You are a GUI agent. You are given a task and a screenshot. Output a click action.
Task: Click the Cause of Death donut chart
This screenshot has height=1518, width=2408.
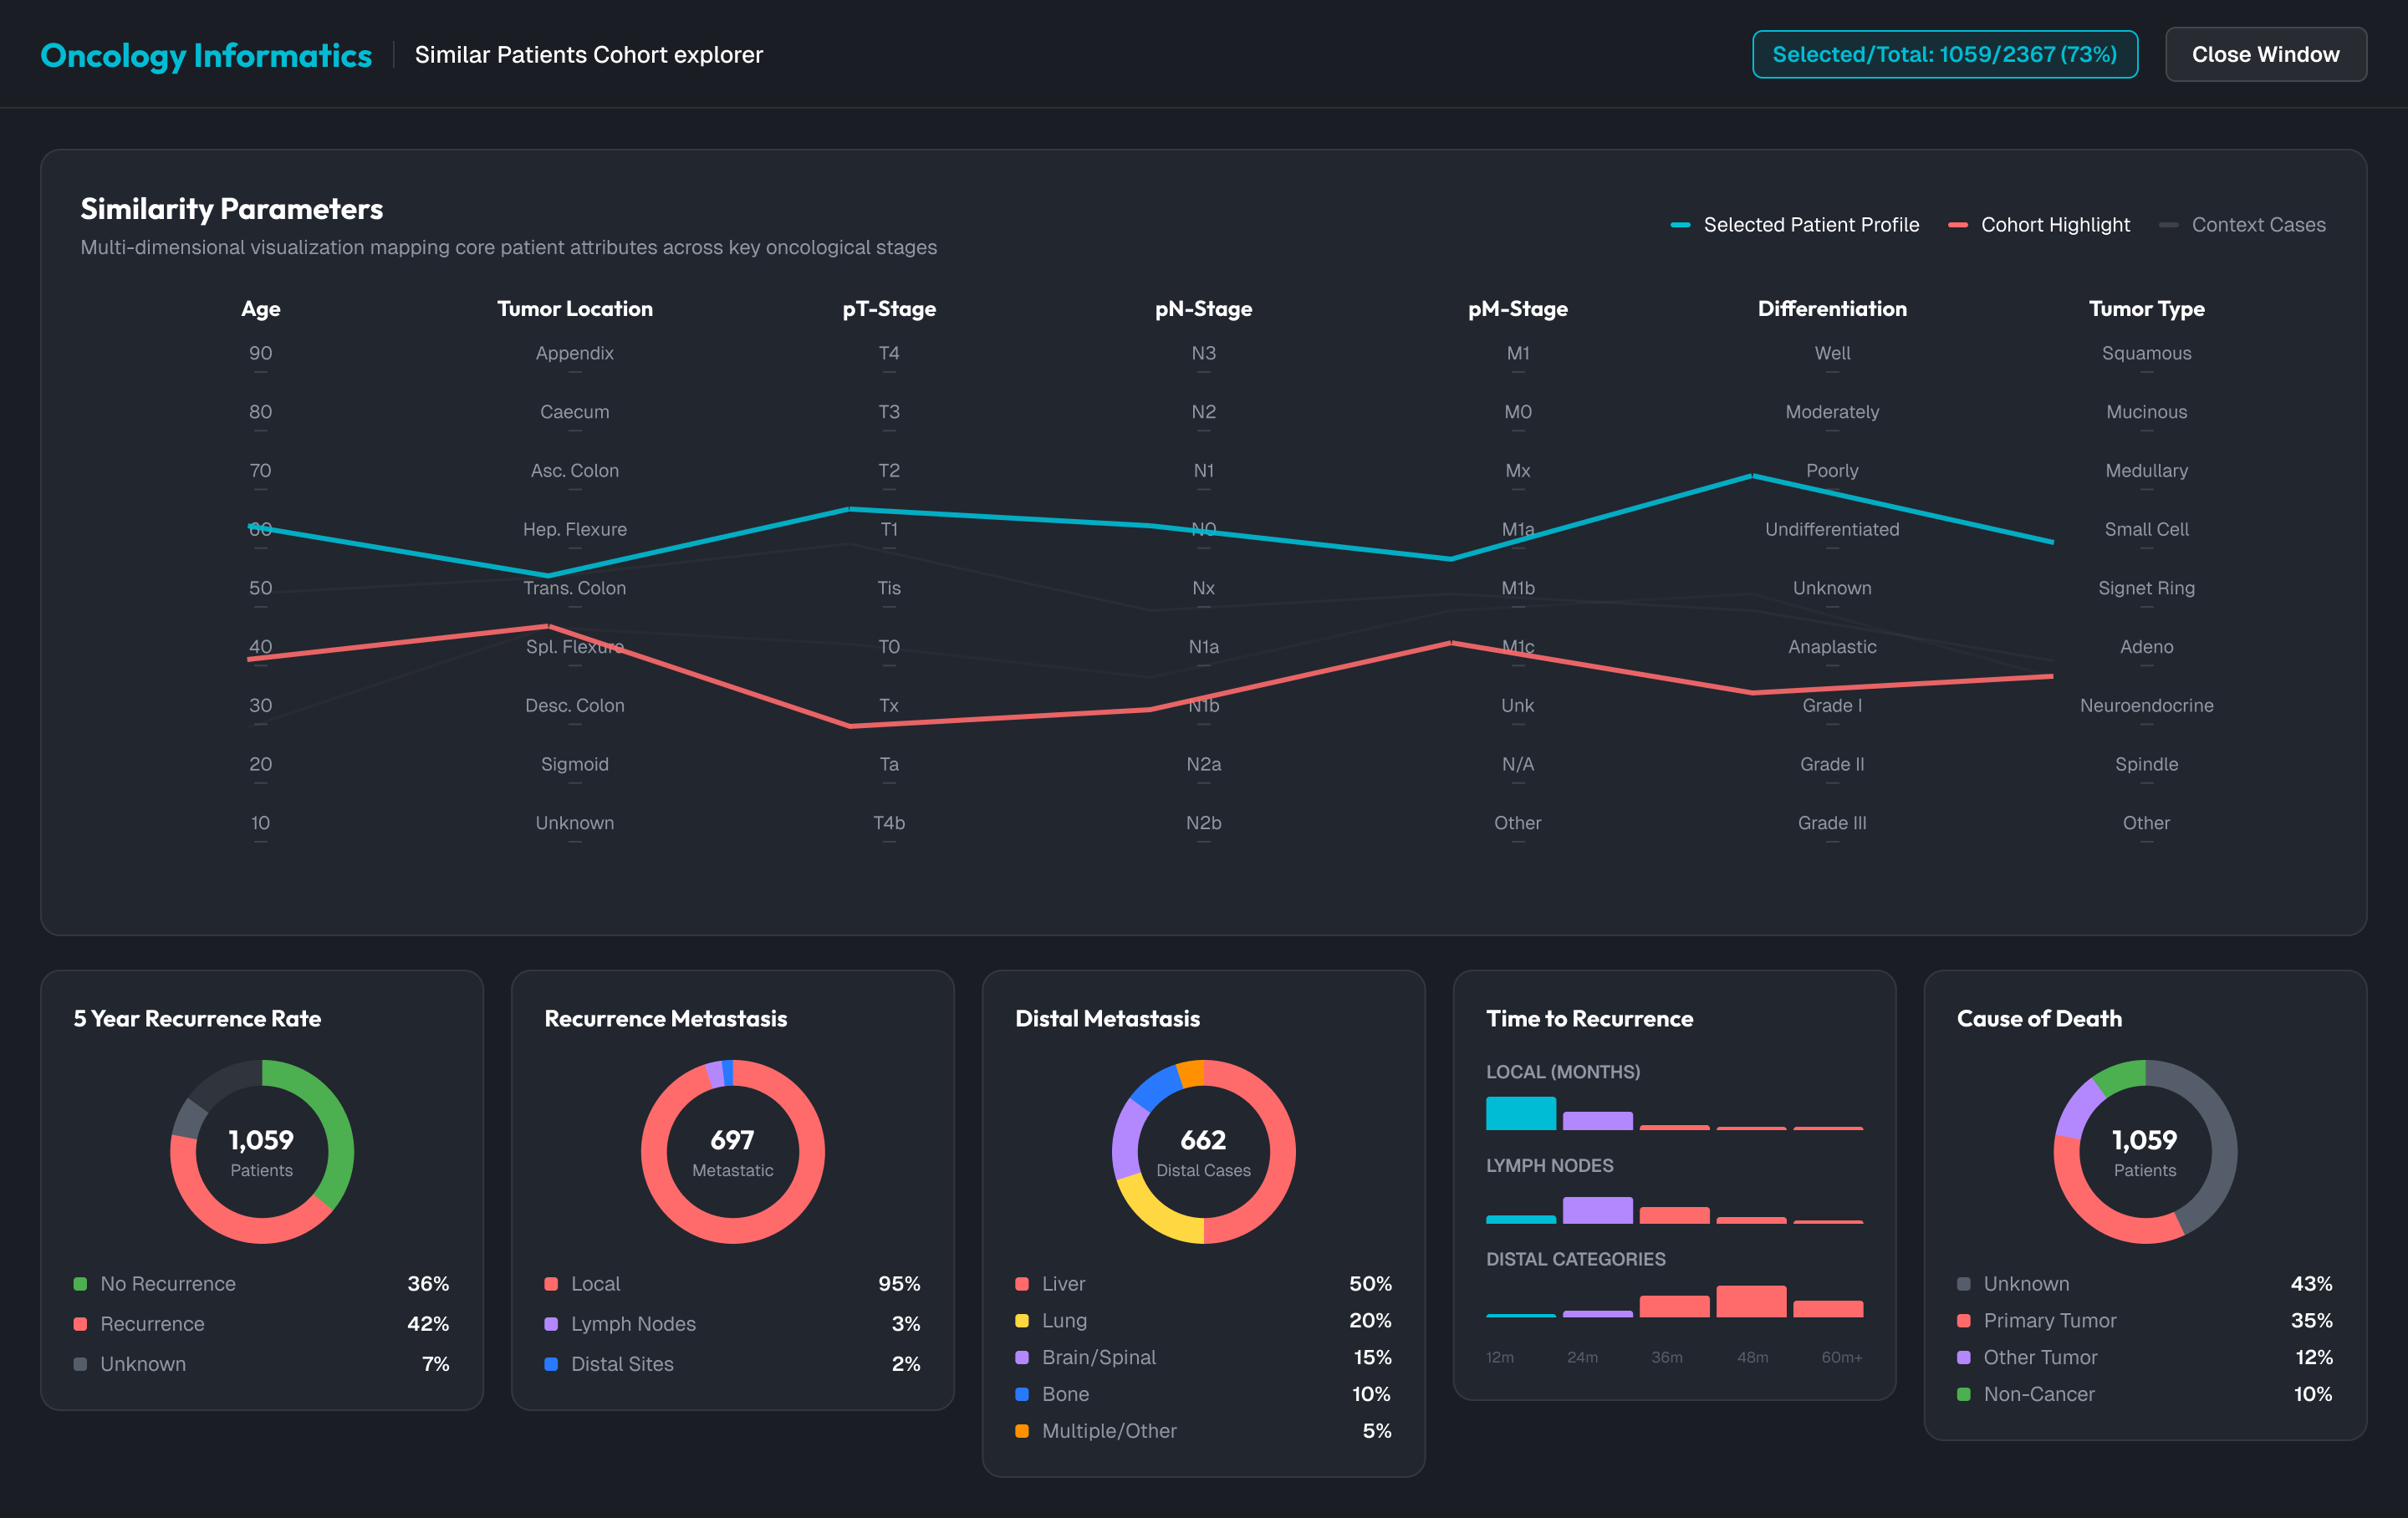[2146, 1152]
